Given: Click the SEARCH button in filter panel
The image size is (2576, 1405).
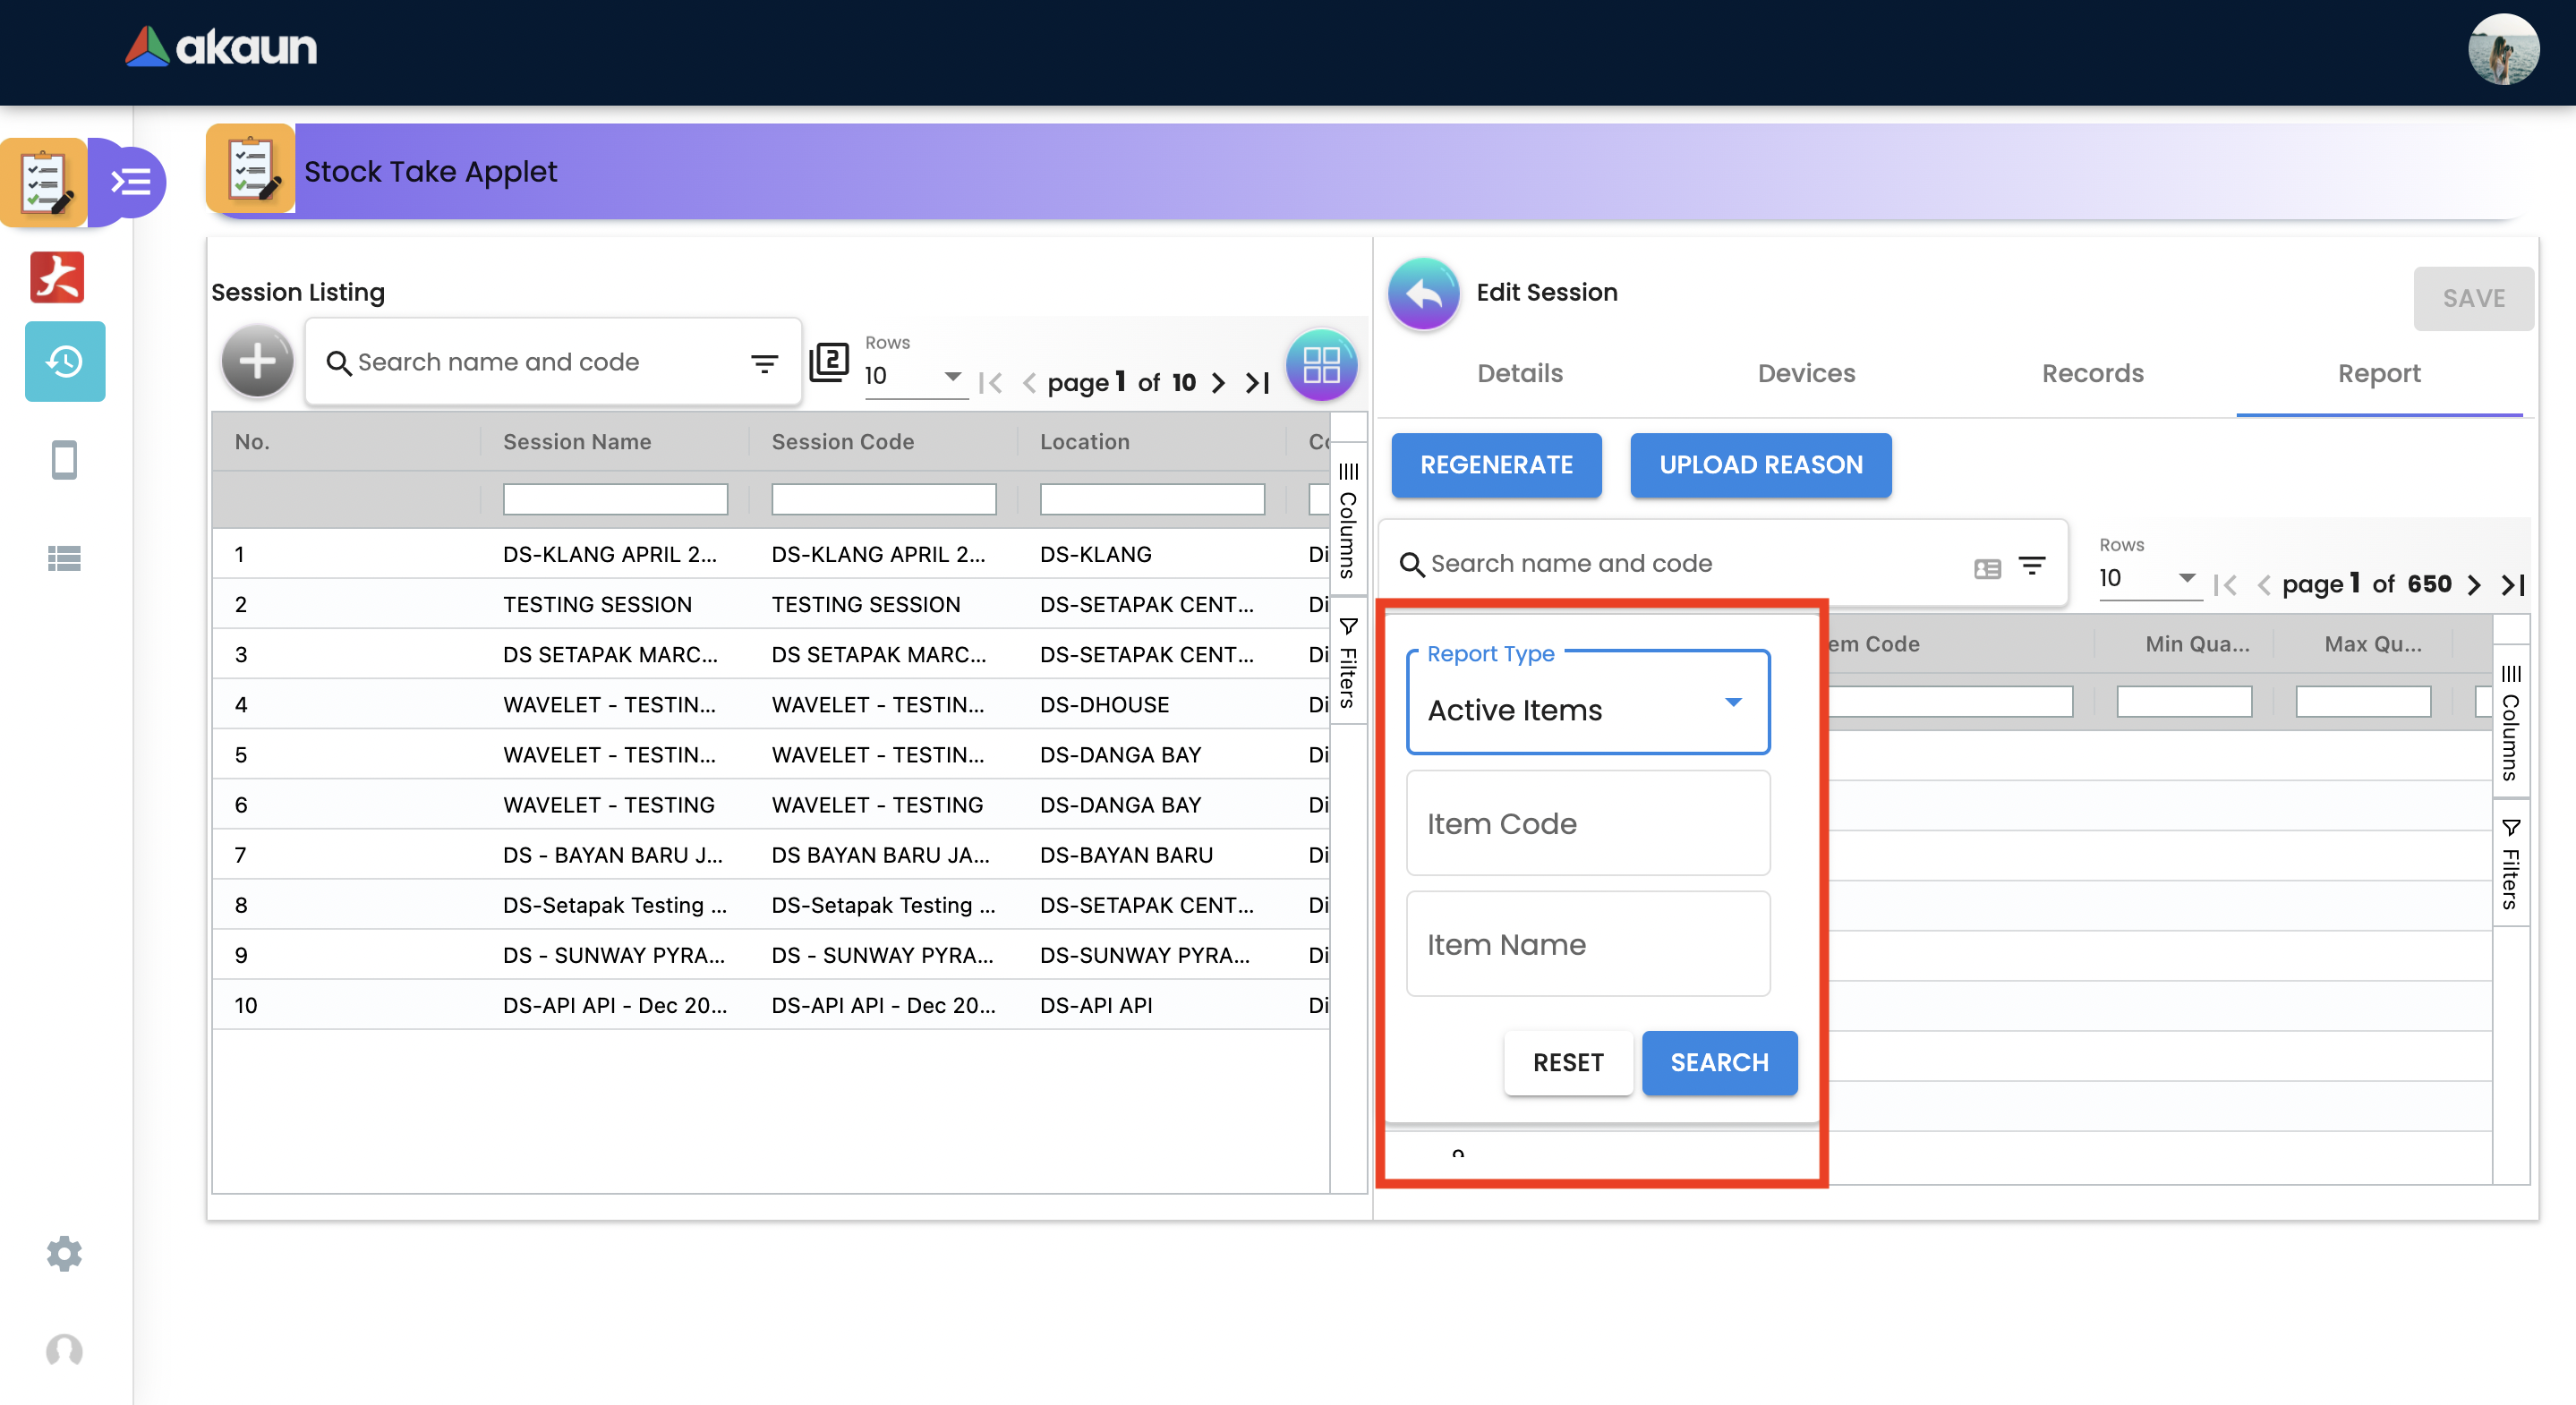Looking at the screenshot, I should coord(1719,1062).
